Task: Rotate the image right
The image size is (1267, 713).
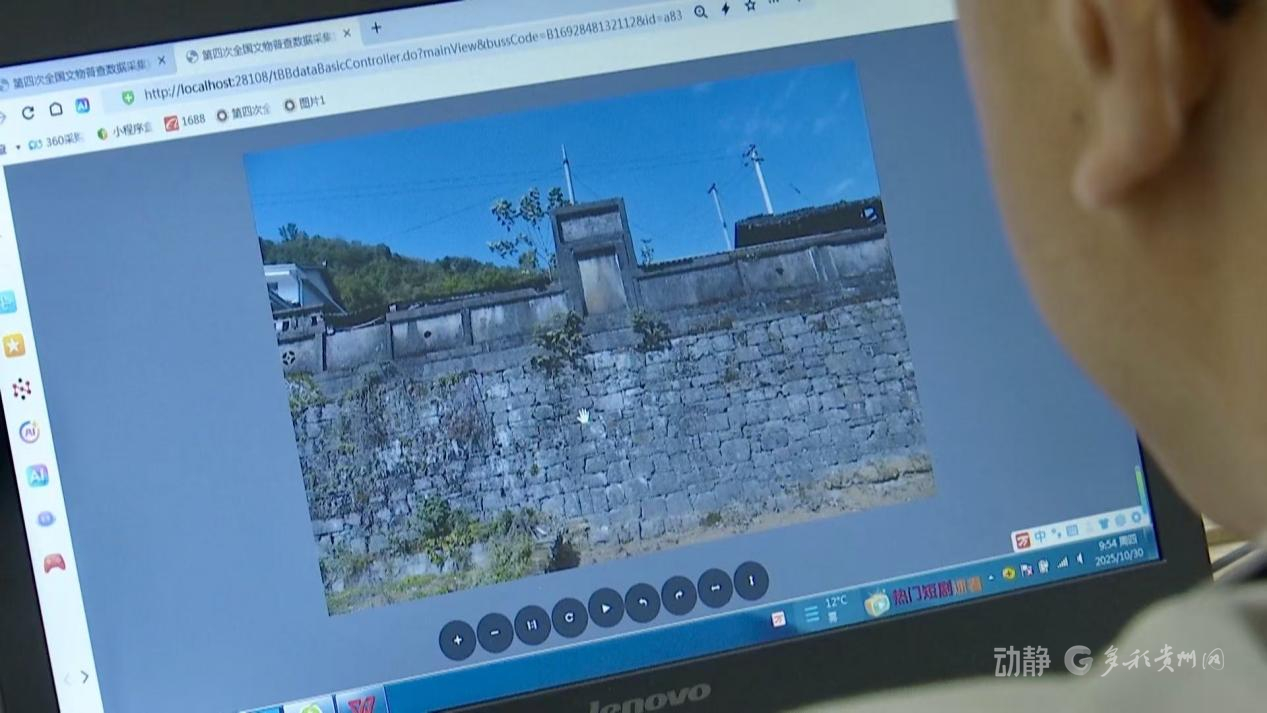Action: pos(678,595)
